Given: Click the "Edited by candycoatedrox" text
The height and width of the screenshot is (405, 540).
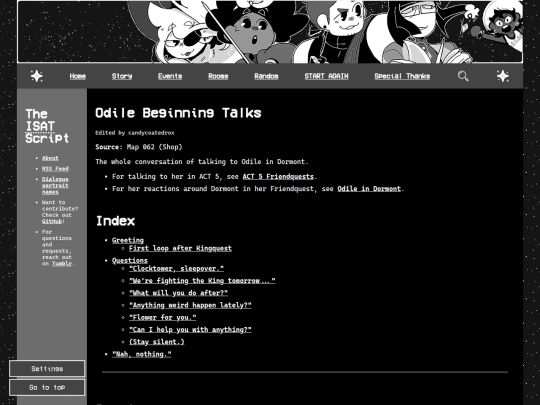Looking at the screenshot, I should coord(135,133).
